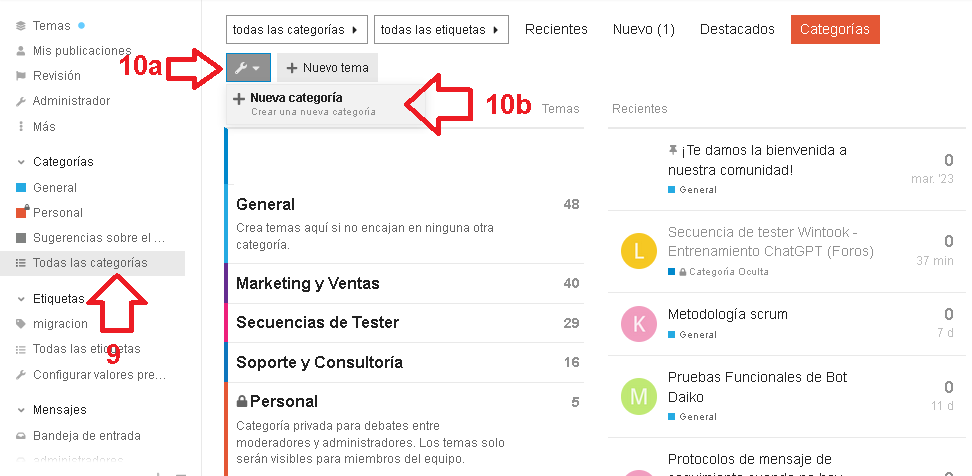Screen dimensions: 972x476
Task: Open 'Secuencia de tester Wintook' topic
Action: (x=771, y=242)
